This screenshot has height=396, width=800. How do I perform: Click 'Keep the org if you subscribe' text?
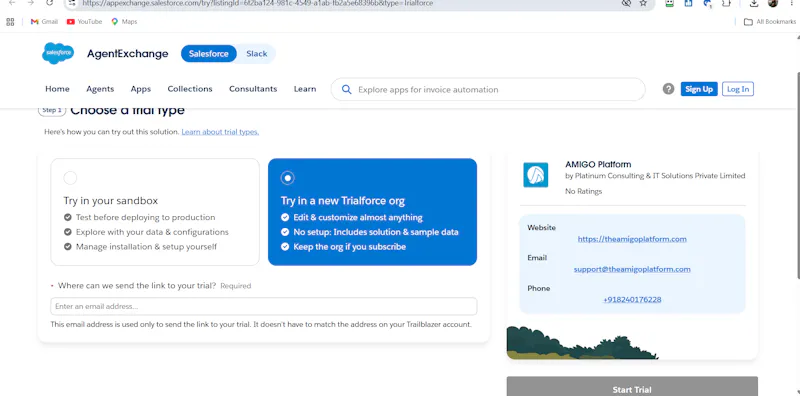click(x=349, y=247)
